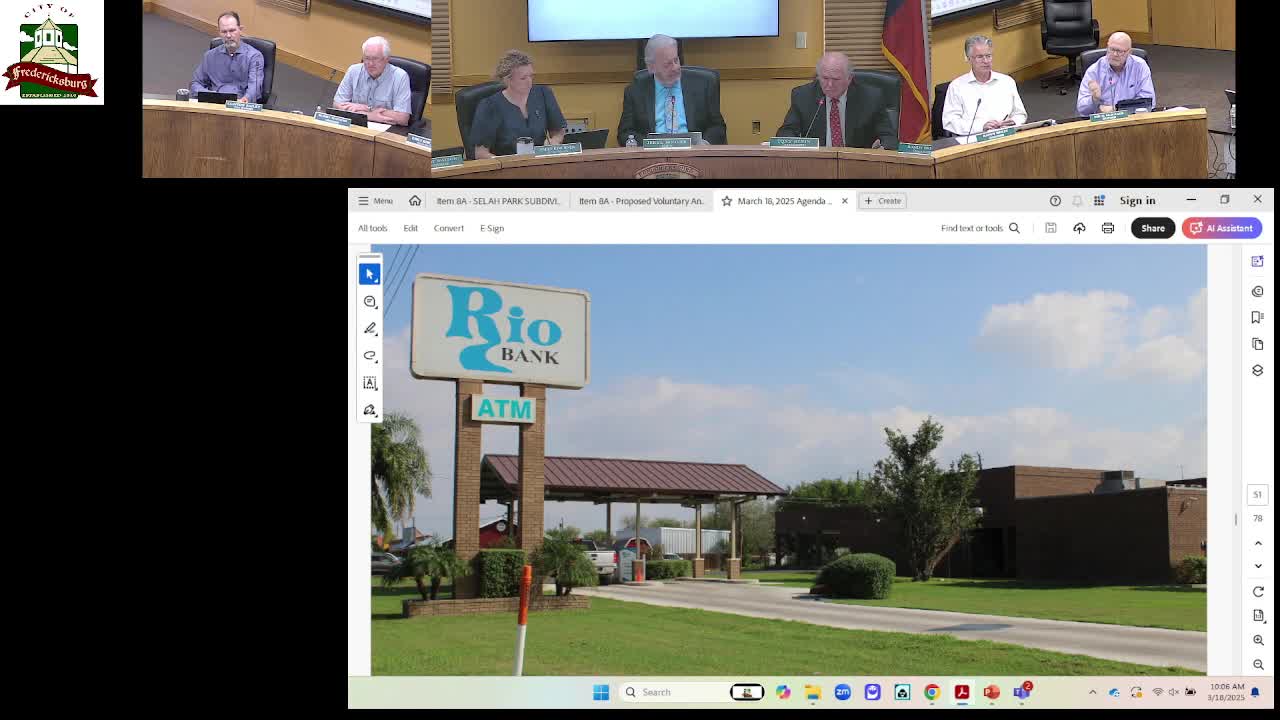Go to previous page with up chevron
The width and height of the screenshot is (1280, 720).
coord(1258,543)
